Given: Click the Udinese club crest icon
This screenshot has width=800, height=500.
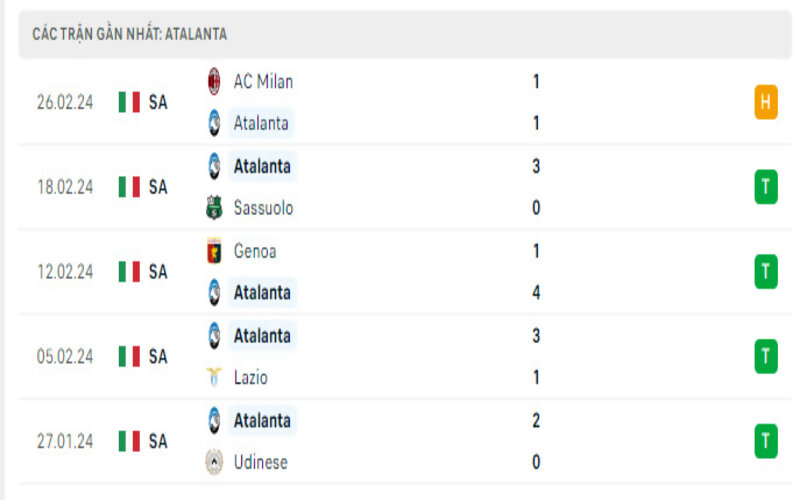Looking at the screenshot, I should pyautogui.click(x=214, y=462).
